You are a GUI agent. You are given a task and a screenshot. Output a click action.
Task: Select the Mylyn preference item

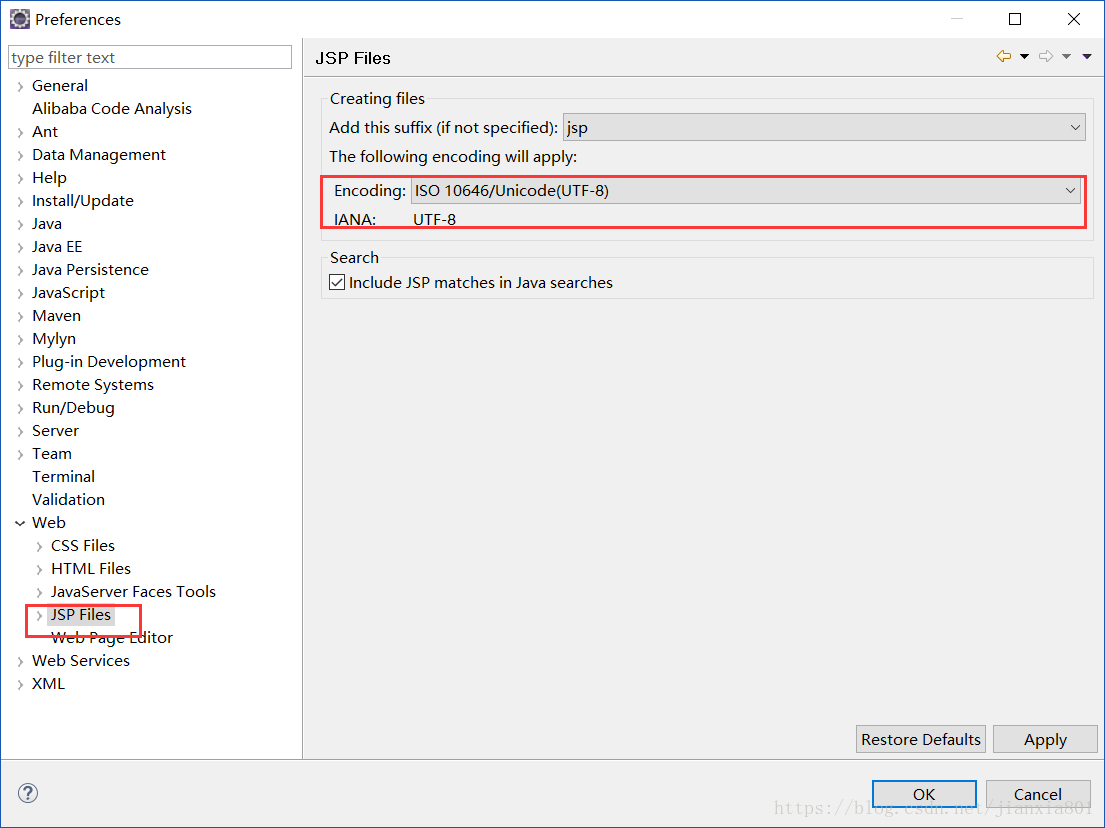(54, 339)
